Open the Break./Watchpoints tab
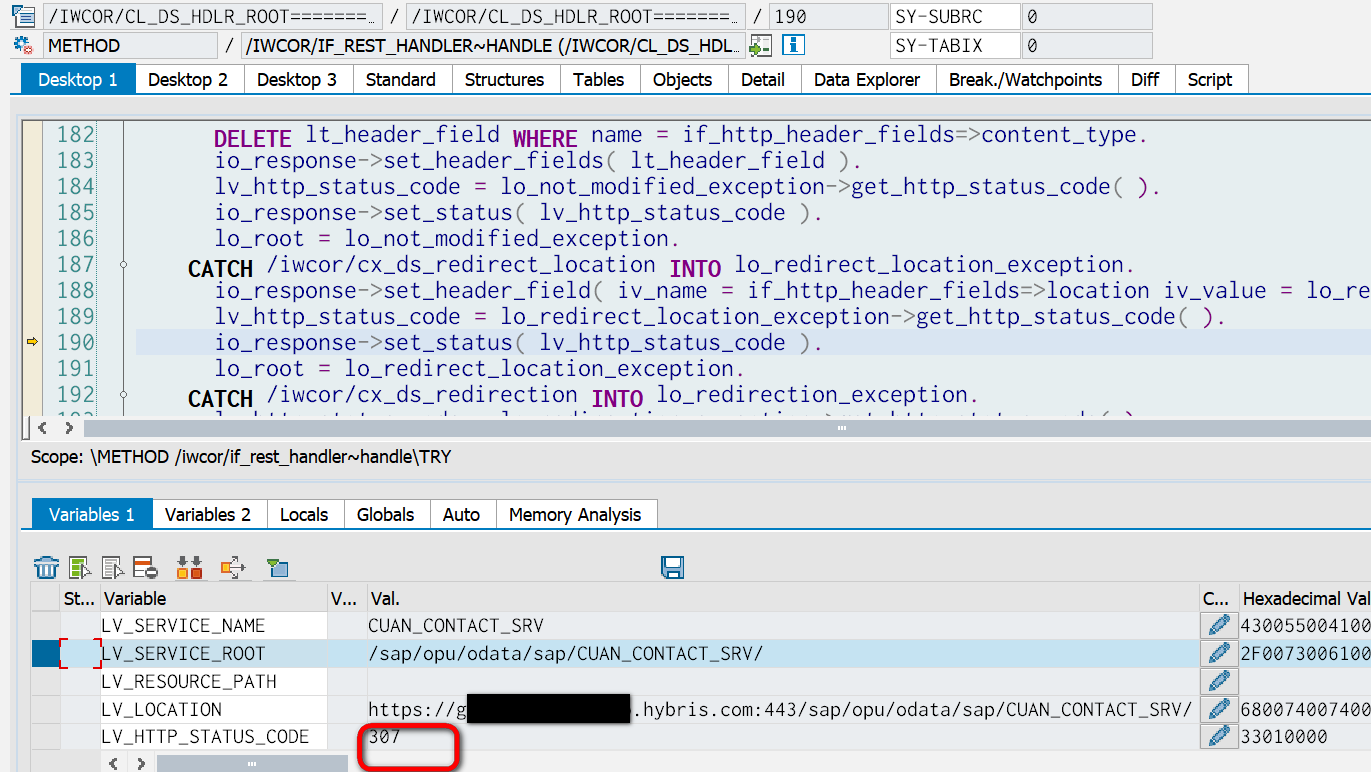The image size is (1371, 772). 1026,80
